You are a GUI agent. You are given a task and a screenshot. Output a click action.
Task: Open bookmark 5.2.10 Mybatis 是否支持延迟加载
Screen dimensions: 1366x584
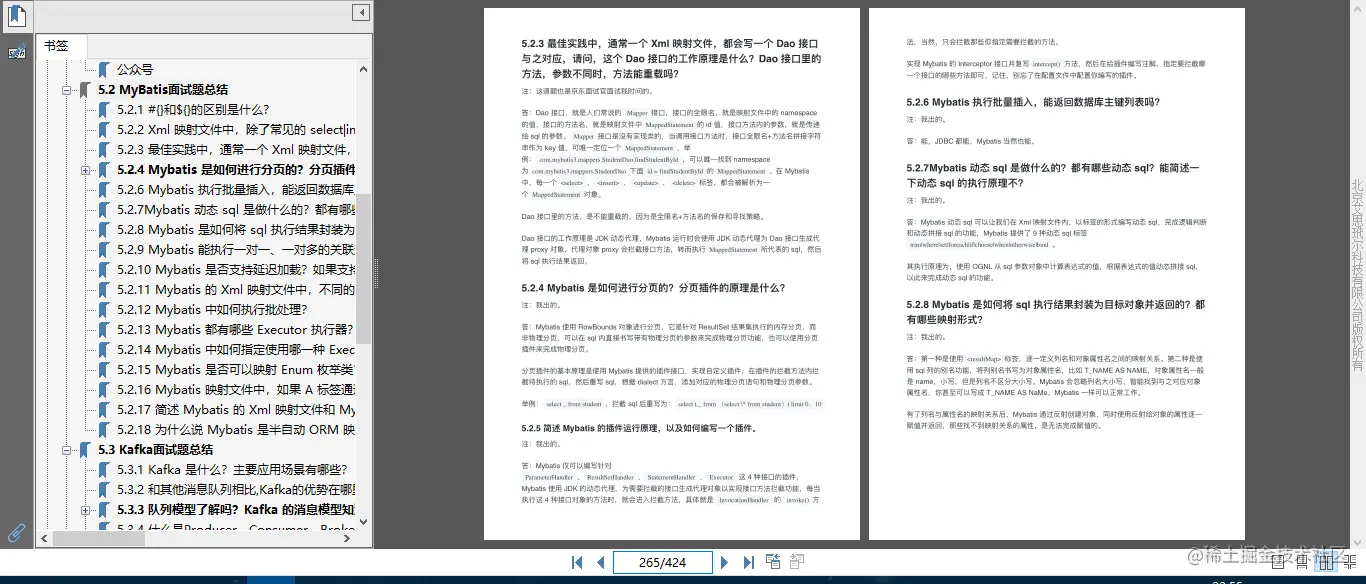point(236,270)
